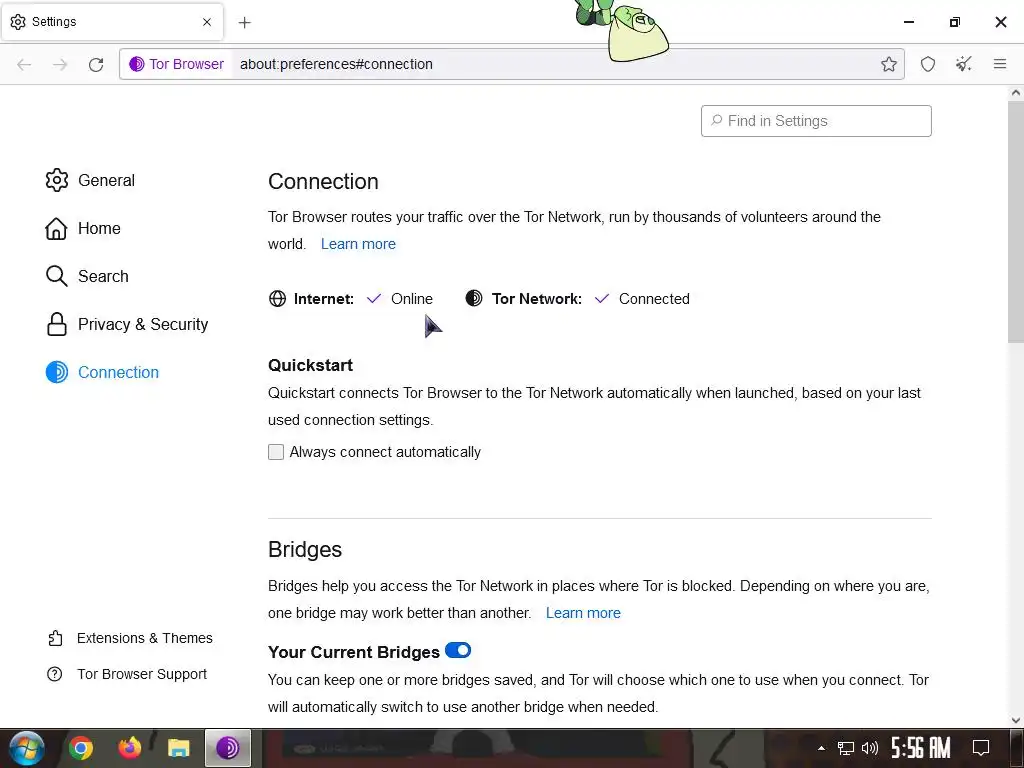Click the Tor Browser taskbar button
This screenshot has width=1024, height=768.
(227, 748)
